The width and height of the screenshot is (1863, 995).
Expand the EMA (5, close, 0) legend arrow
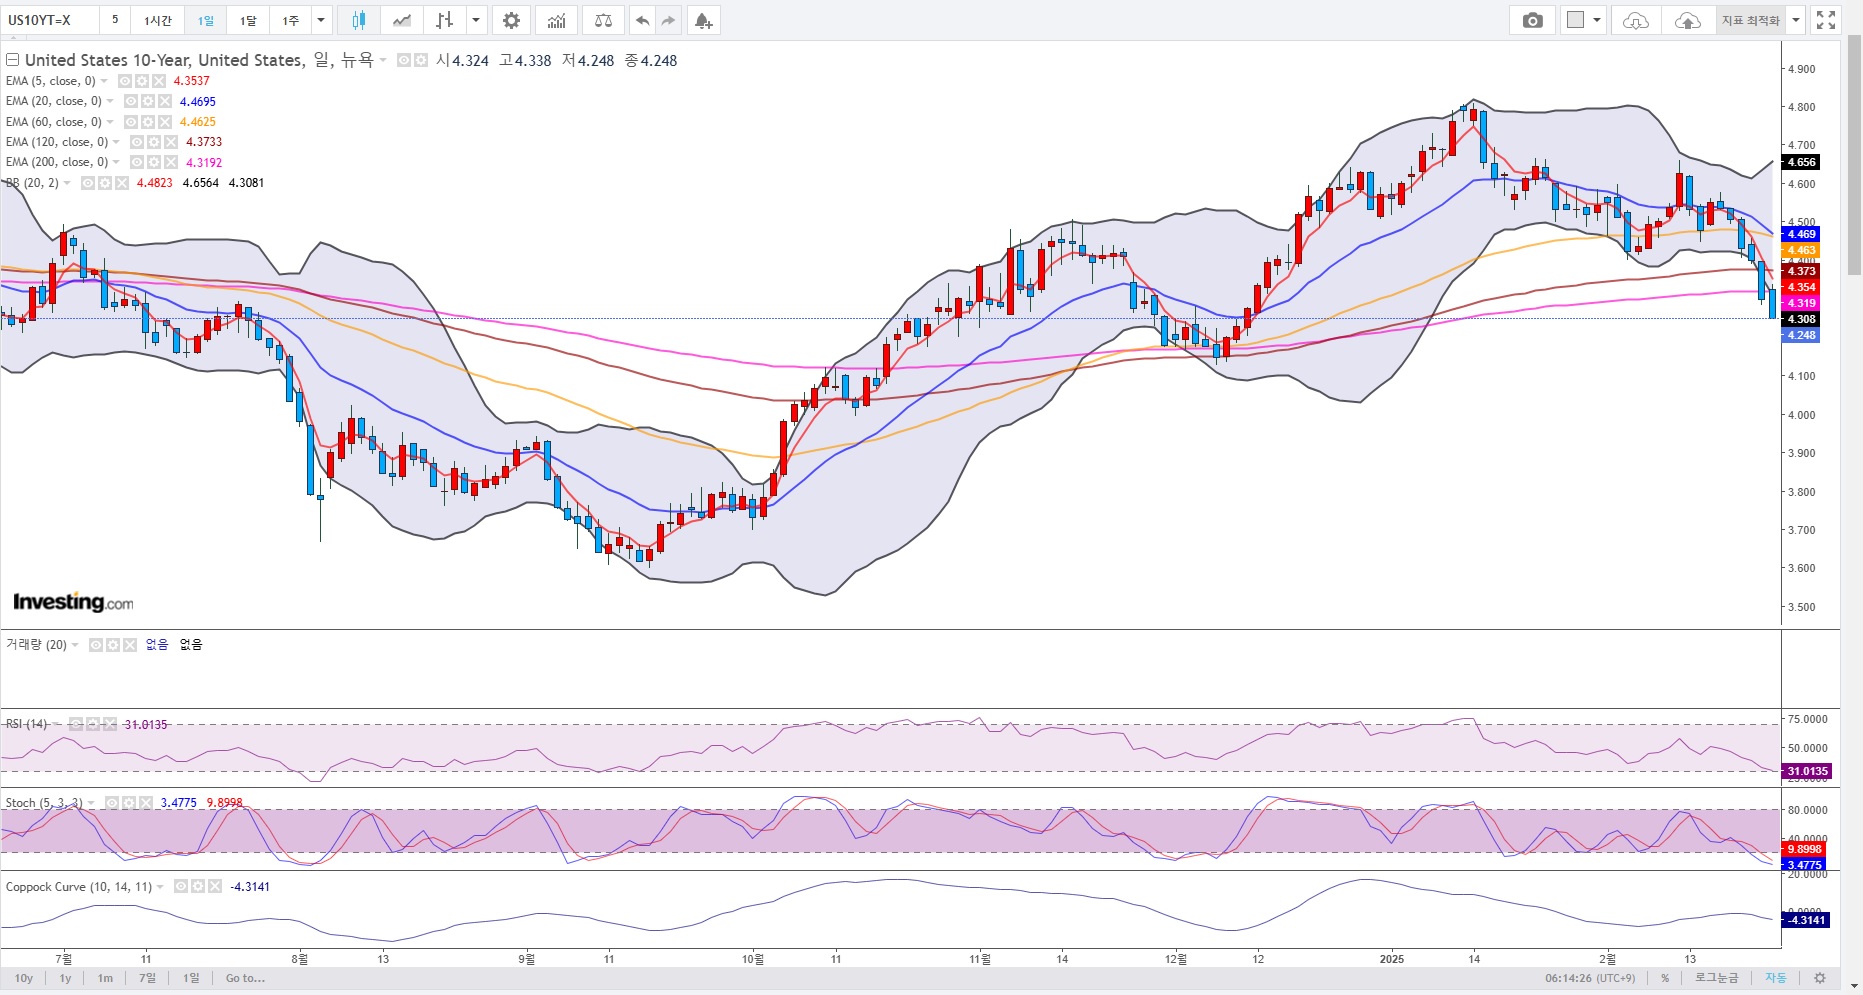pos(104,81)
